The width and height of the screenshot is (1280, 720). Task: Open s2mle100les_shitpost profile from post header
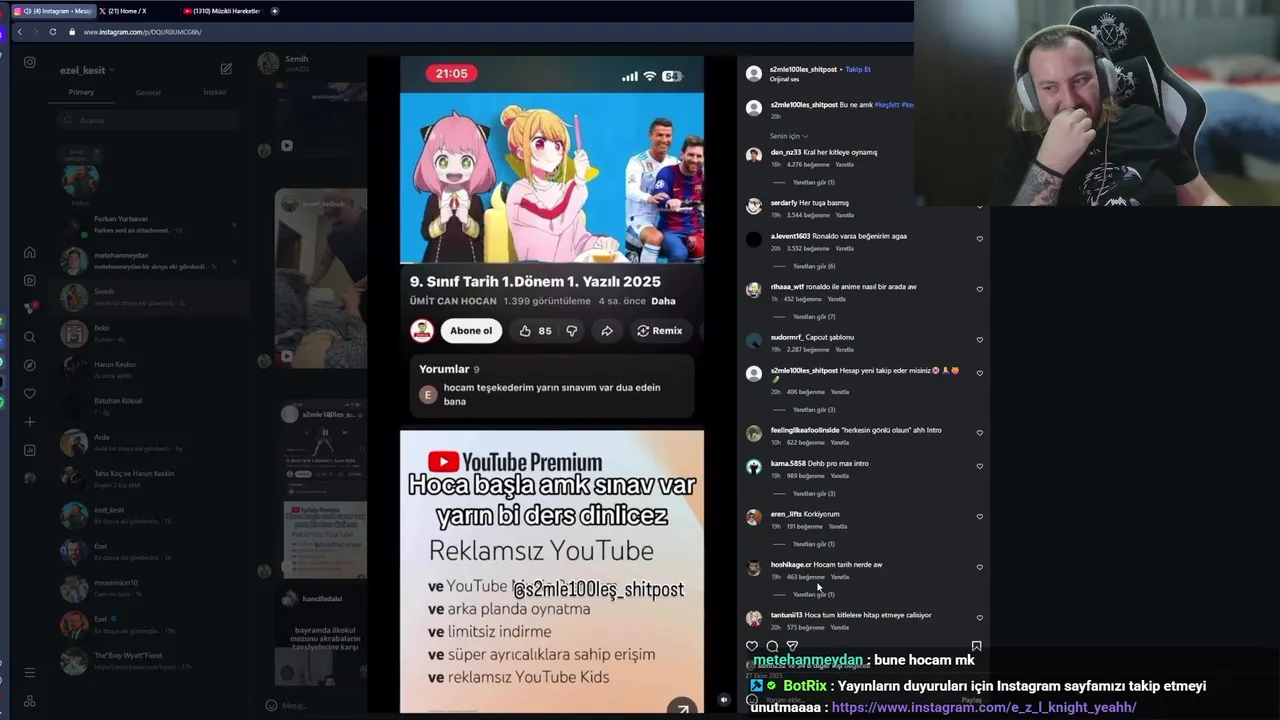click(804, 69)
